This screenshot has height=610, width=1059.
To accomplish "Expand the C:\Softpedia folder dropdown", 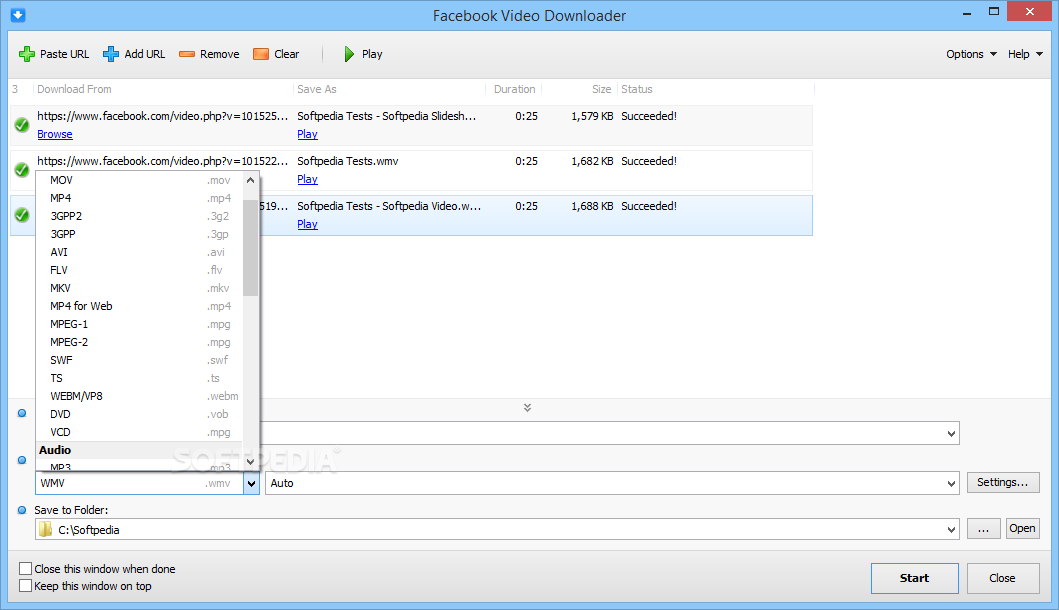I will pos(951,530).
